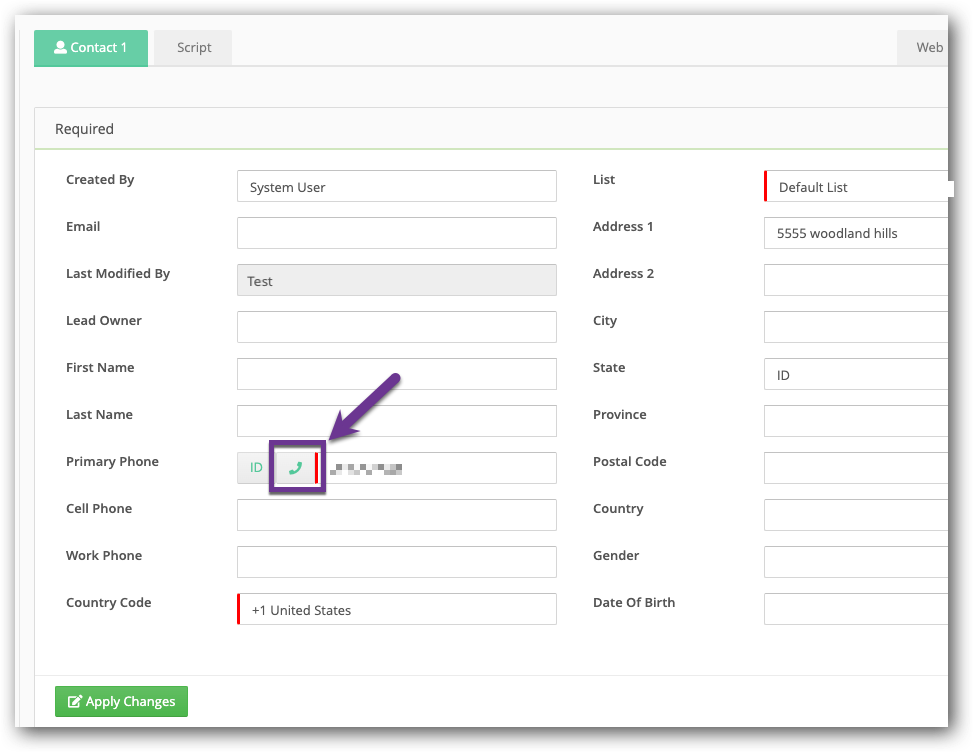Click the Gender field
This screenshot has height=752, width=973.
[856, 562]
